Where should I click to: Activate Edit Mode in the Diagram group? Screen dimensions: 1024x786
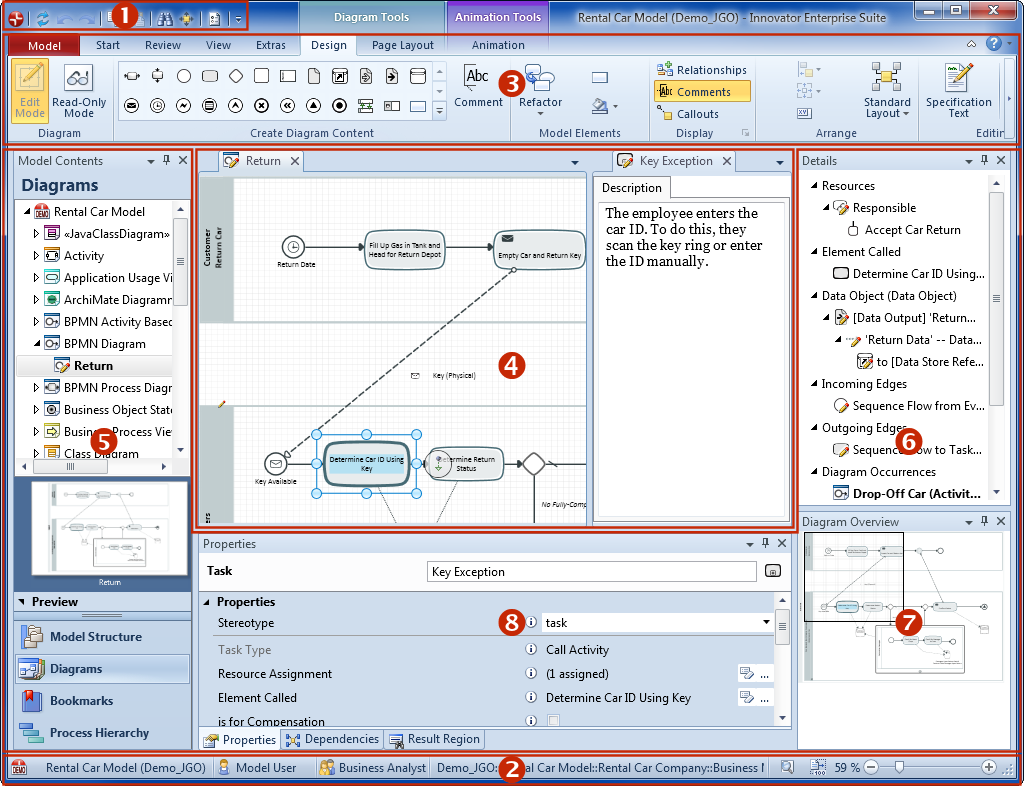click(x=30, y=90)
